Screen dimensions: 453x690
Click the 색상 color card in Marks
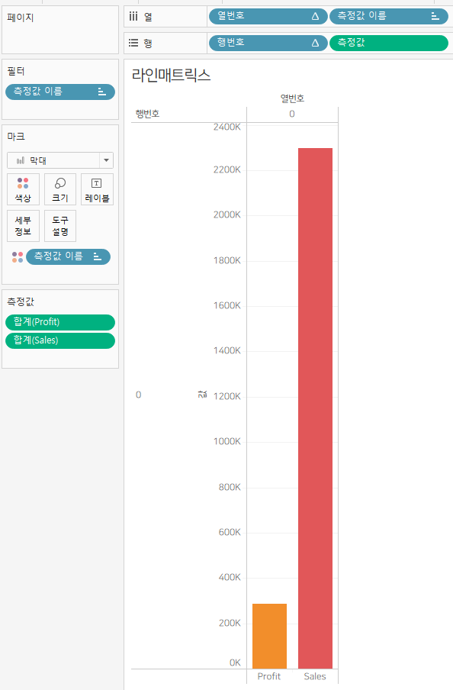[23, 189]
